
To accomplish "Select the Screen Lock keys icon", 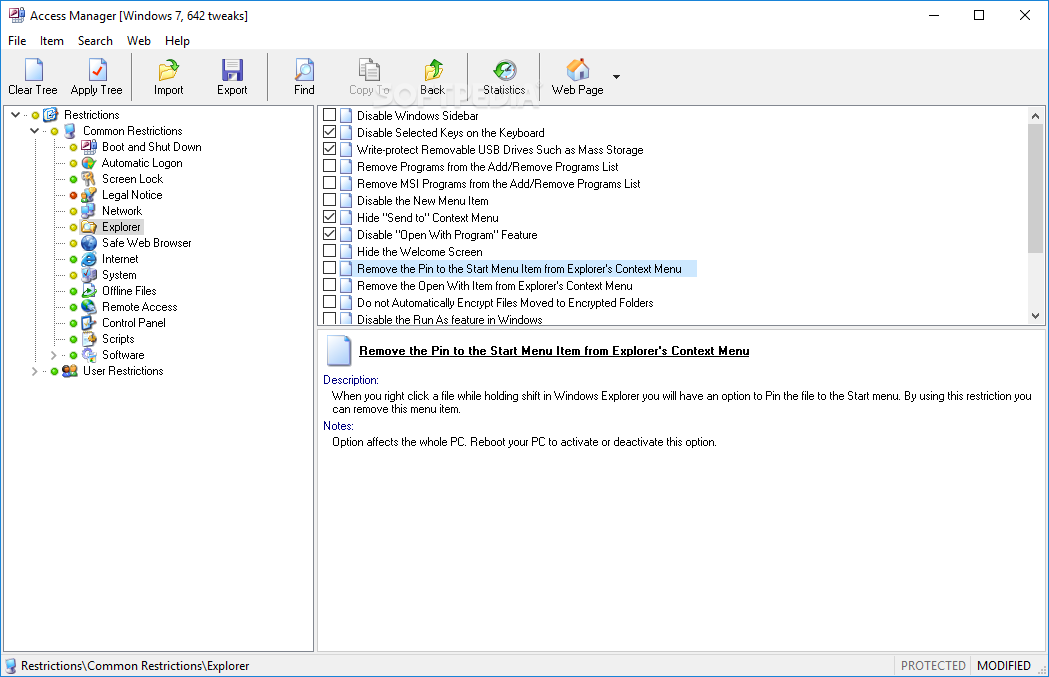I will (89, 179).
